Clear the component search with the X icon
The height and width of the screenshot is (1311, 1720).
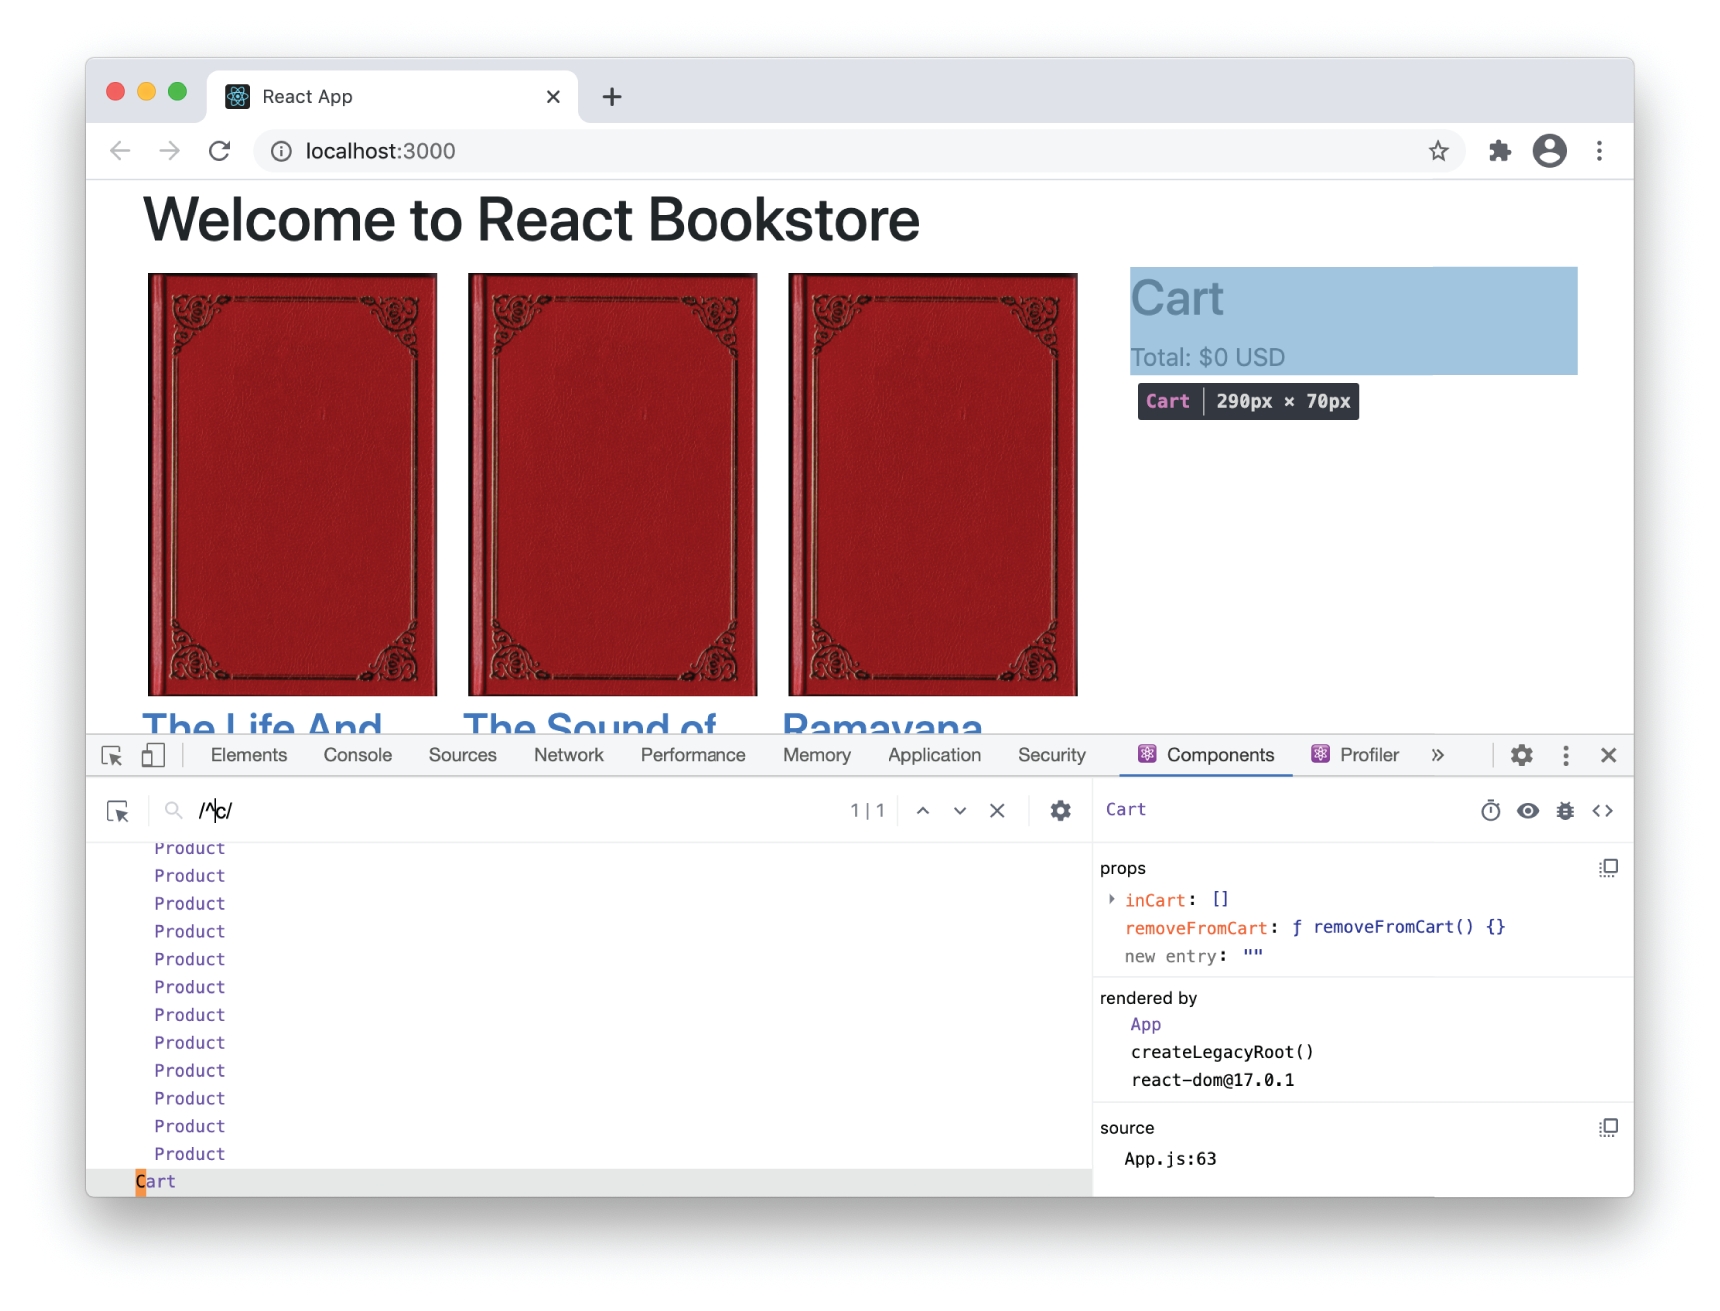[997, 811]
